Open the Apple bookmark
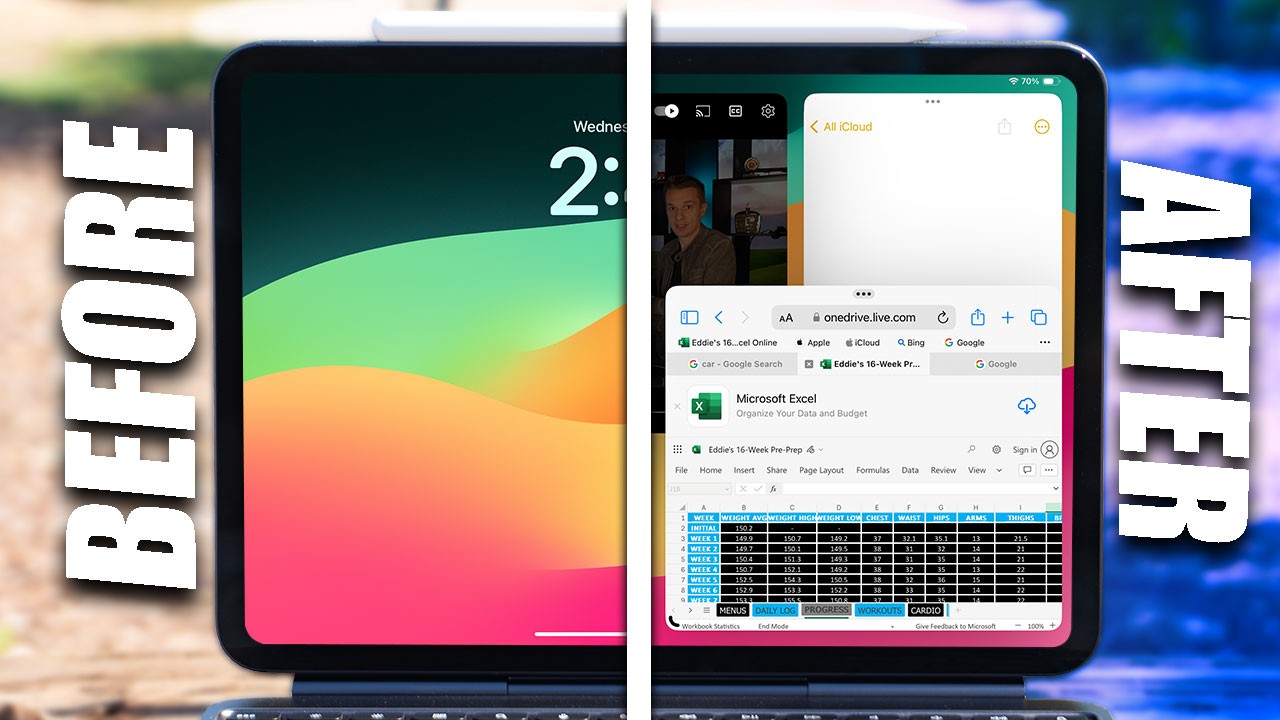This screenshot has width=1280, height=720. click(x=812, y=342)
